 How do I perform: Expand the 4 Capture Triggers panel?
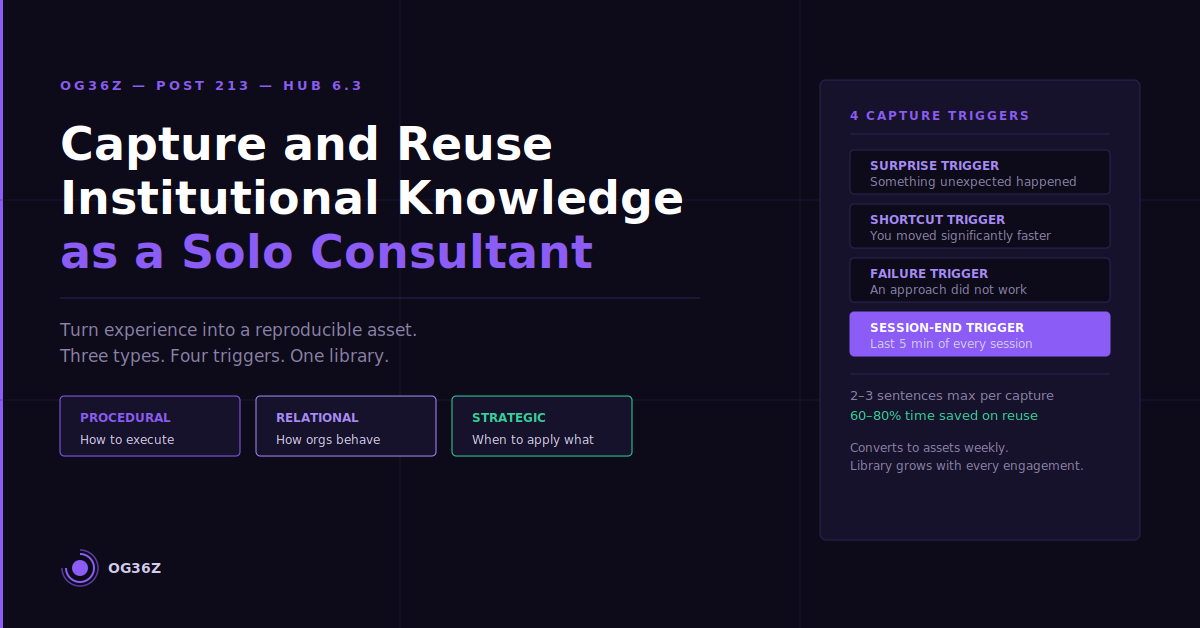pyautogui.click(x=940, y=115)
